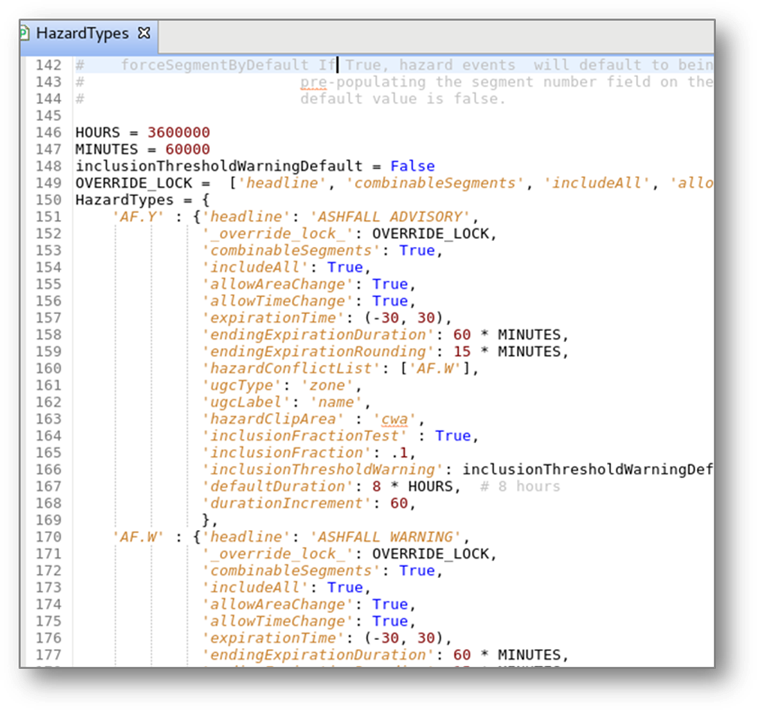The image size is (757, 710).
Task: Click 'endingExpirationRounding' on line 159
Action: [x=318, y=352]
